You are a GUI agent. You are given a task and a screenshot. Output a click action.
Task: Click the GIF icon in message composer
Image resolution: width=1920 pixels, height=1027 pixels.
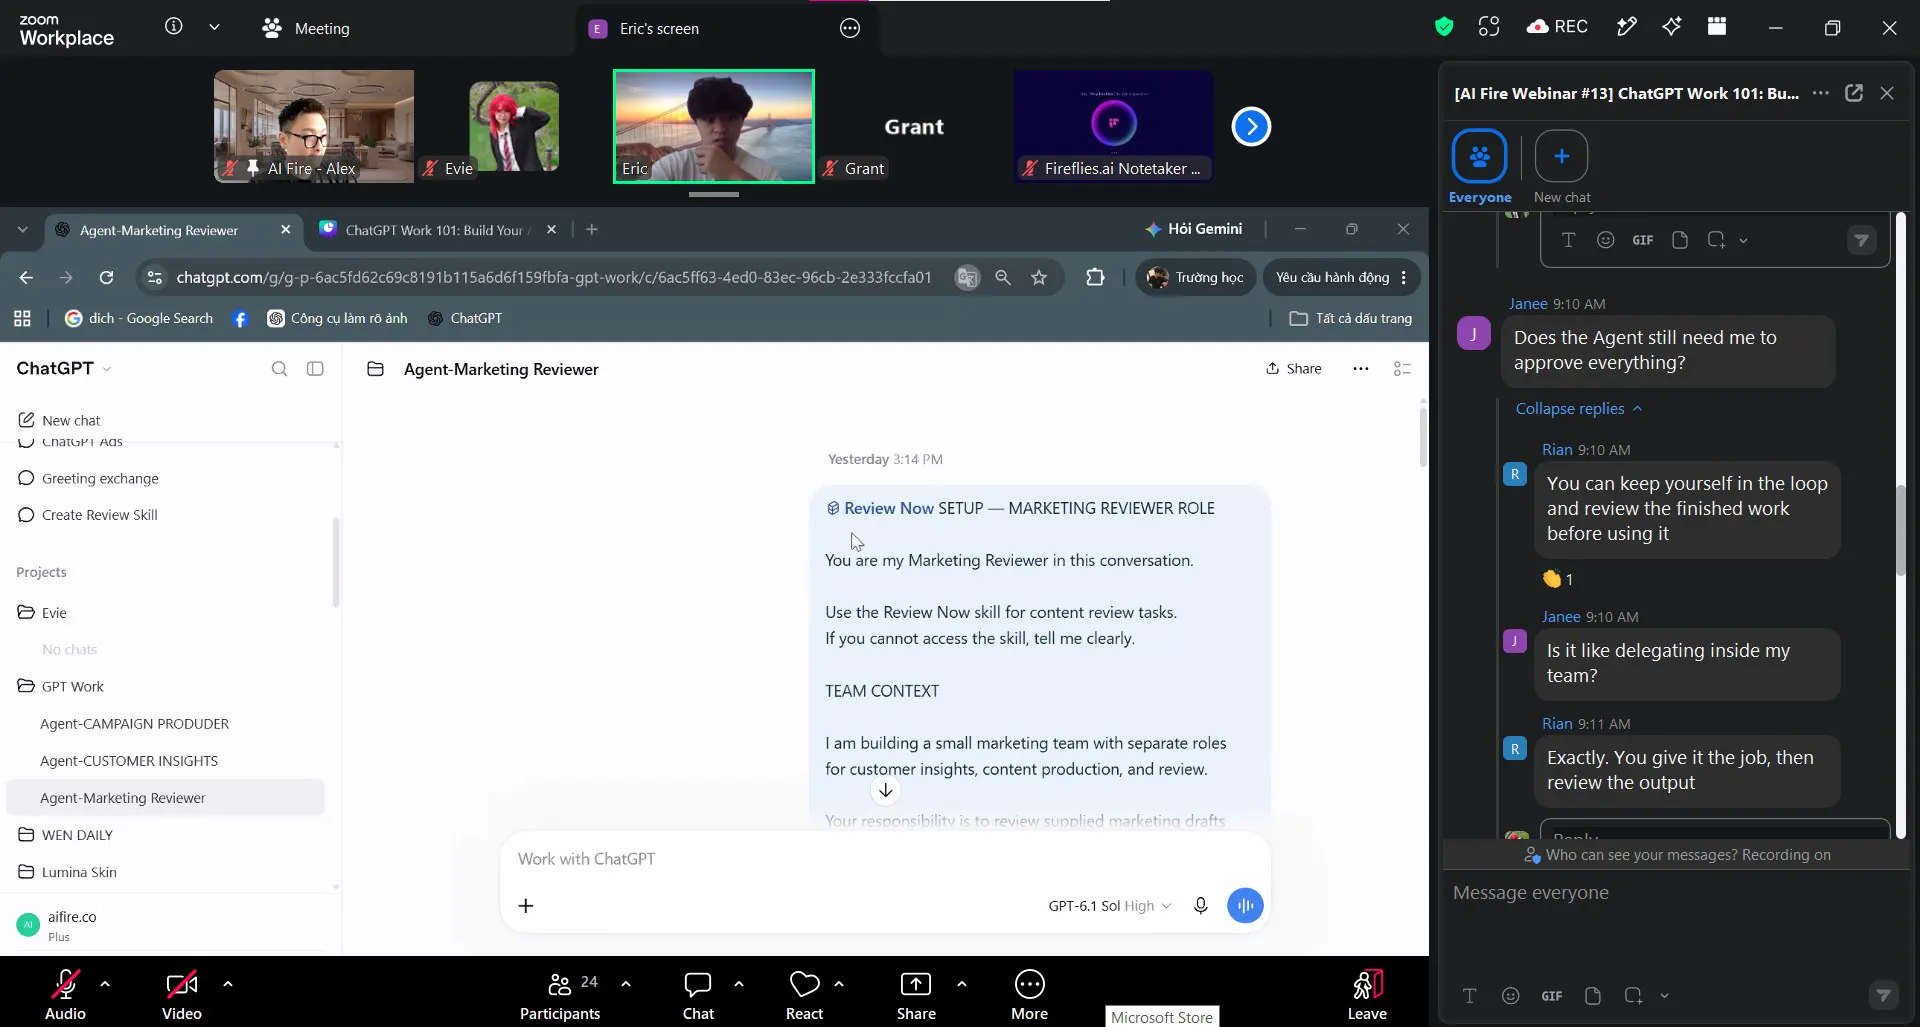(1552, 996)
